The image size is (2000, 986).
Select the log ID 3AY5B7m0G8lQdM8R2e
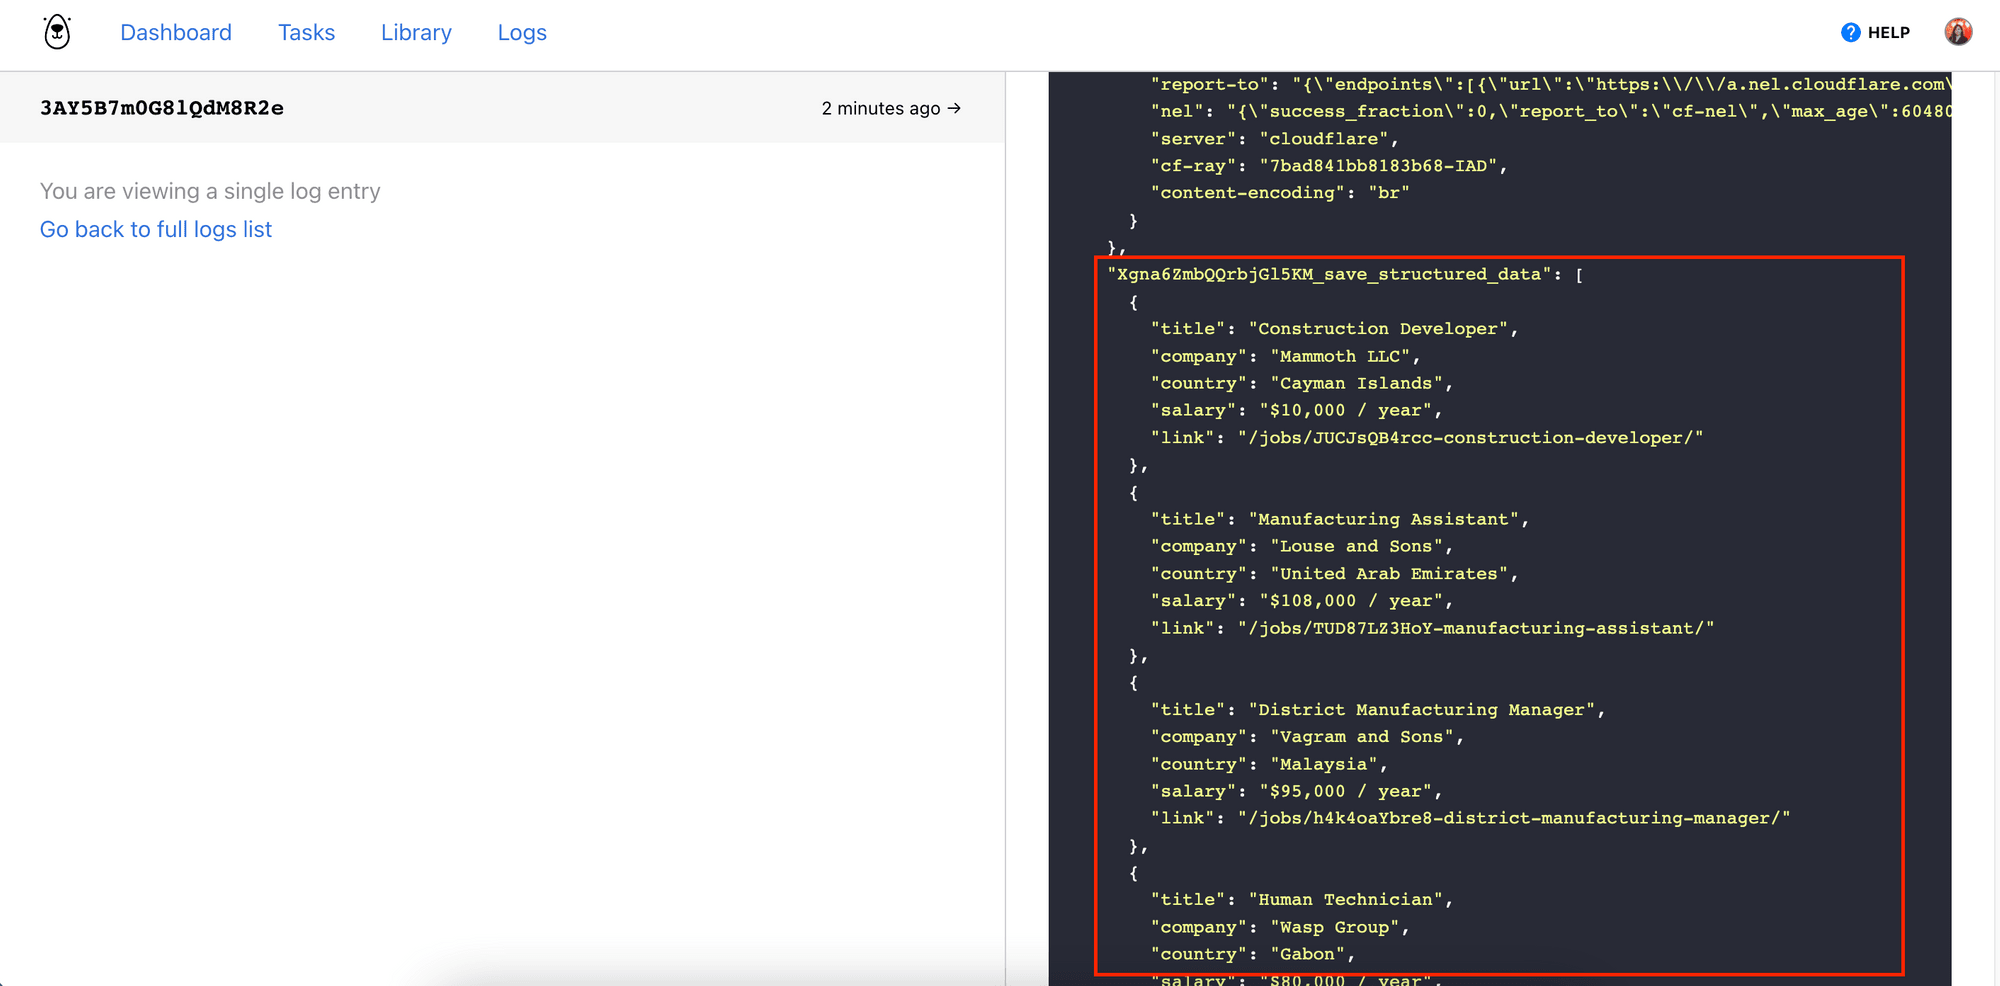coord(162,108)
